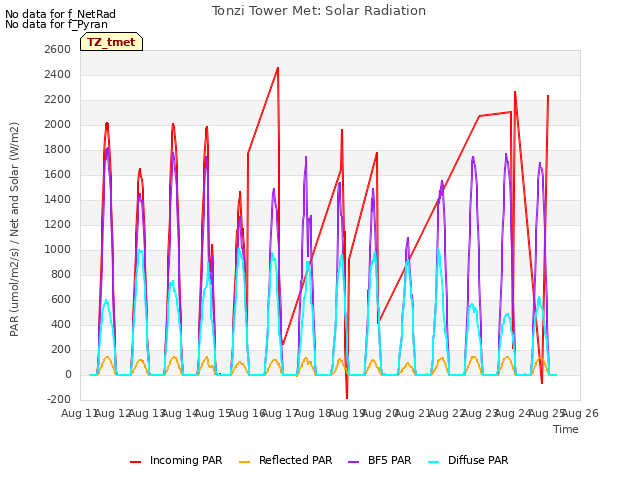The image size is (640, 480).
Task: Click the red Incoming PAR legend swatch
Action: (136, 461)
